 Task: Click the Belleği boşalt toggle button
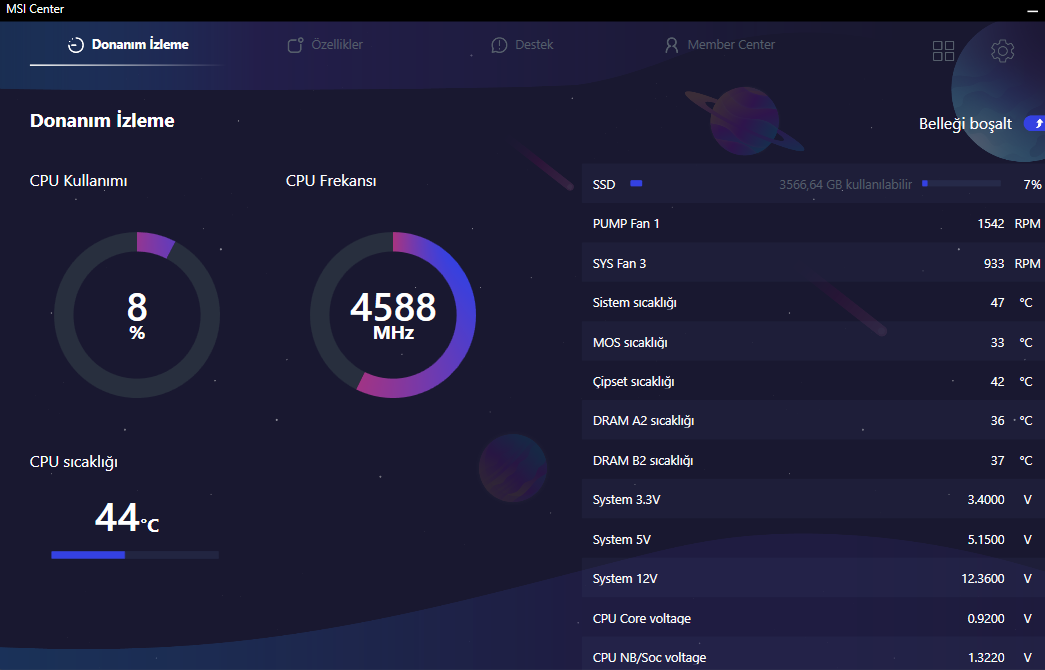1034,123
